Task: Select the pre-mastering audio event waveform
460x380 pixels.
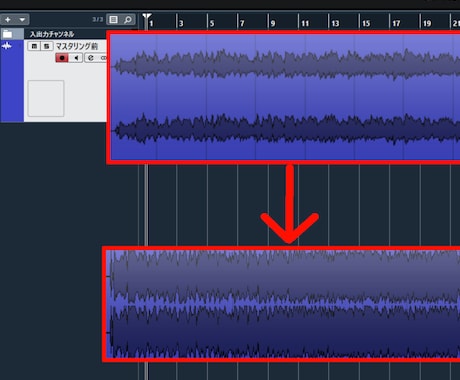Action: [285, 97]
